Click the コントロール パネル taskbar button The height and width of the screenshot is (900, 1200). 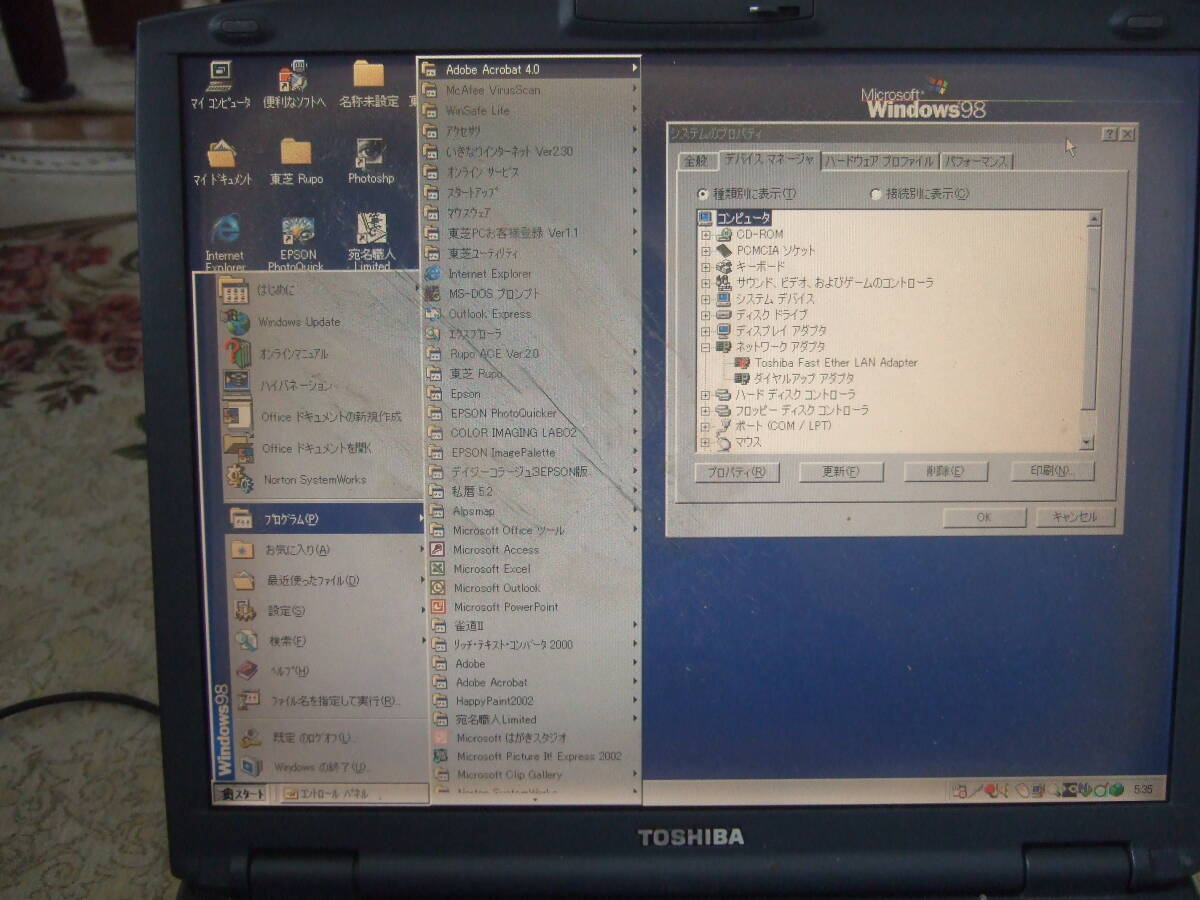(x=352, y=794)
